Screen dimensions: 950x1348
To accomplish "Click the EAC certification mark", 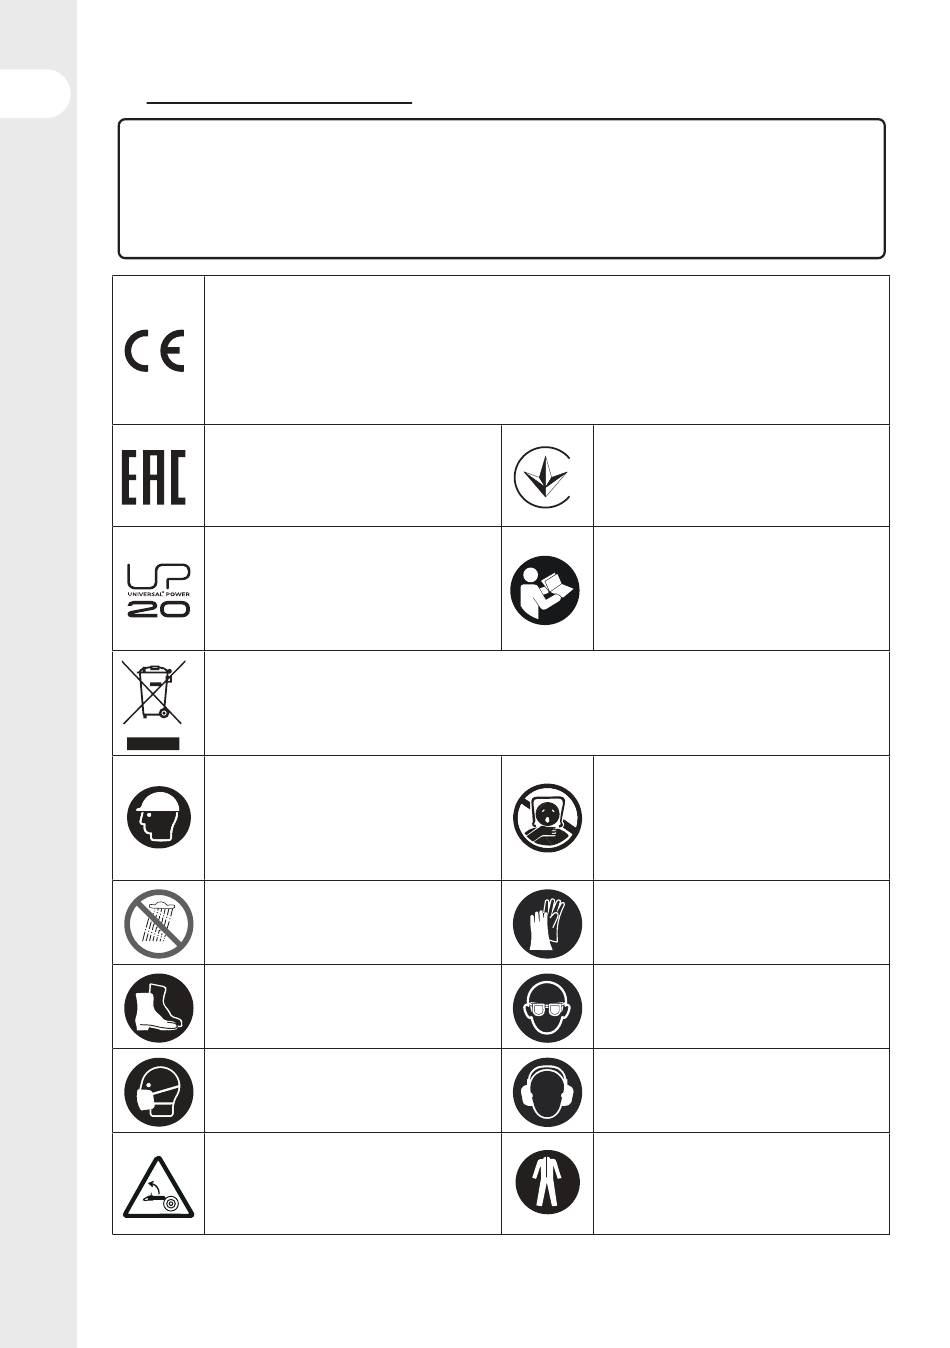I will pyautogui.click(x=154, y=477).
